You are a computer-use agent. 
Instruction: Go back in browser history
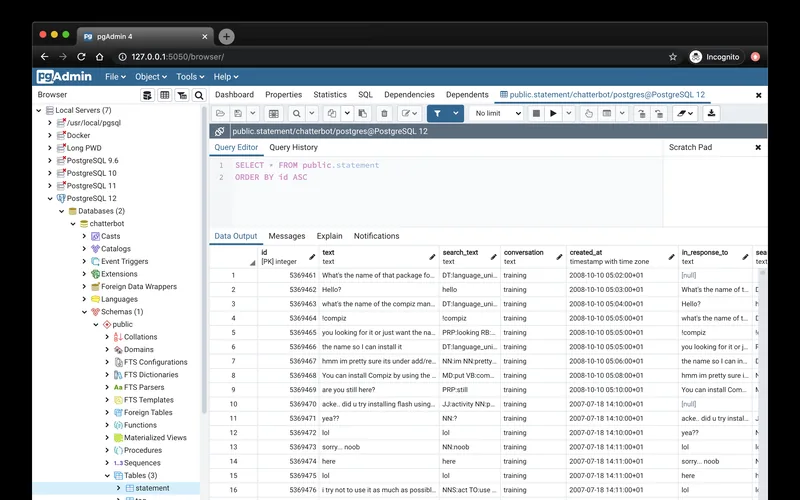[44, 57]
